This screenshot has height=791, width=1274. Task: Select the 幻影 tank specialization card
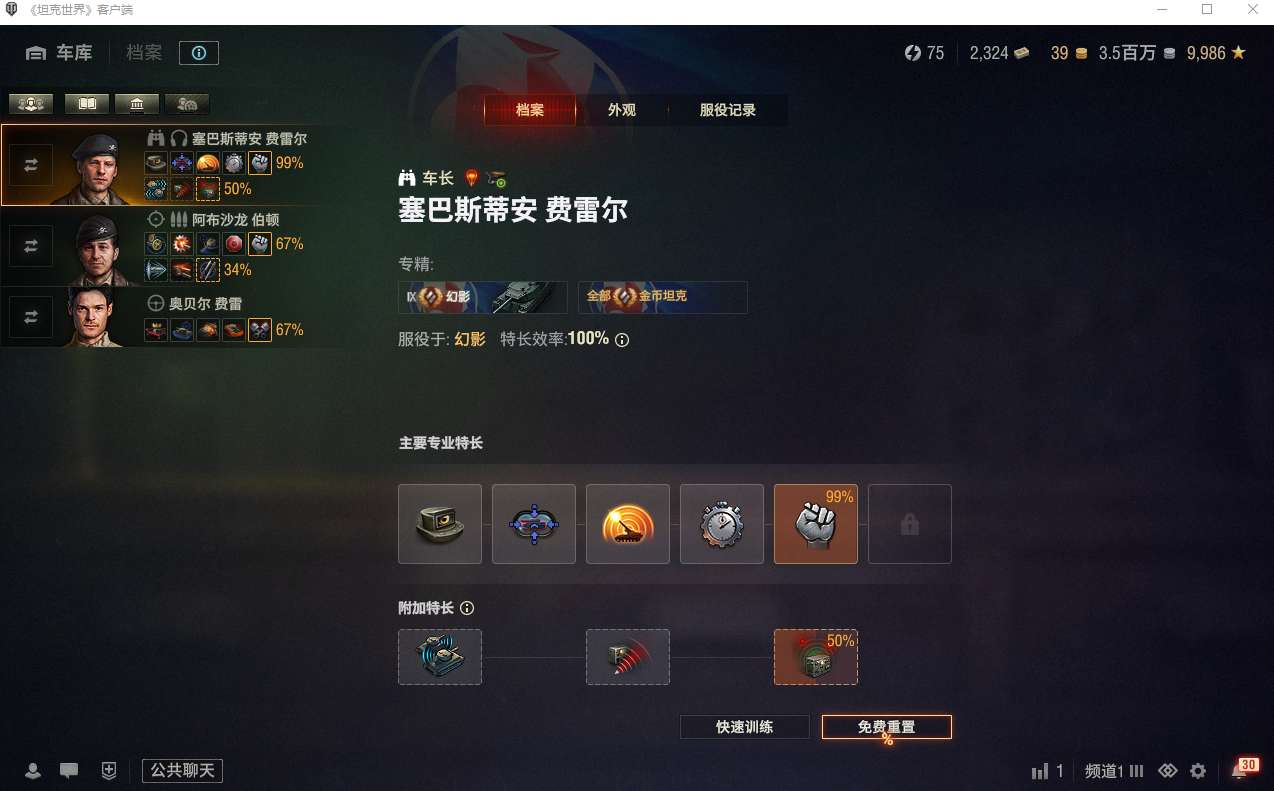coord(483,297)
